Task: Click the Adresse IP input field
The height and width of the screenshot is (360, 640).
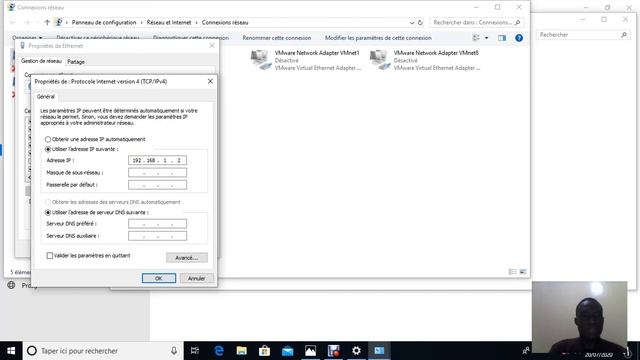Action: pyautogui.click(x=157, y=160)
